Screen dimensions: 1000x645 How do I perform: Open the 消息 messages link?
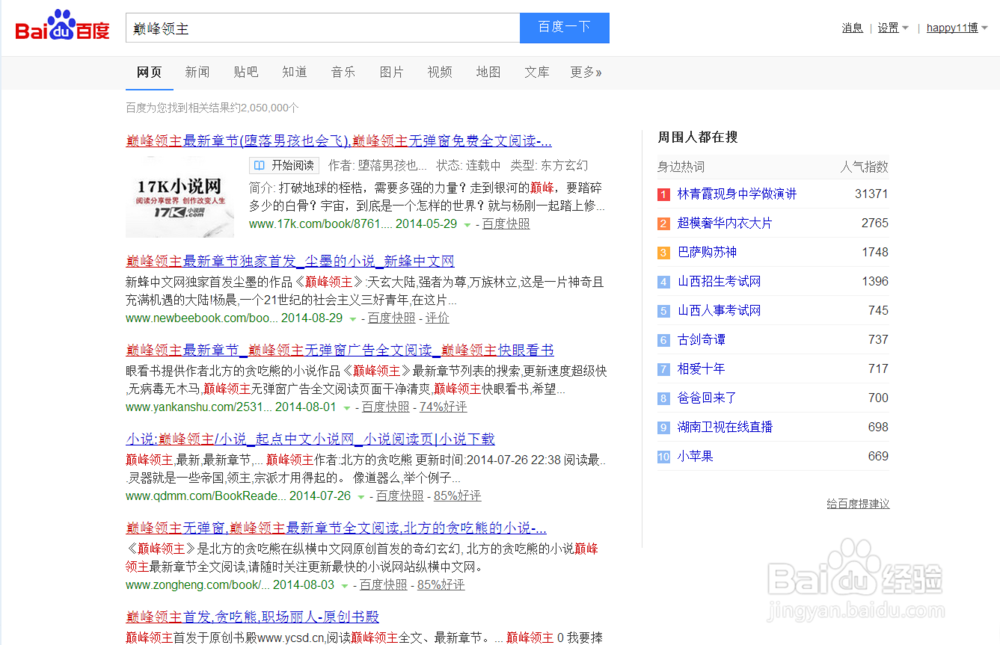point(852,27)
